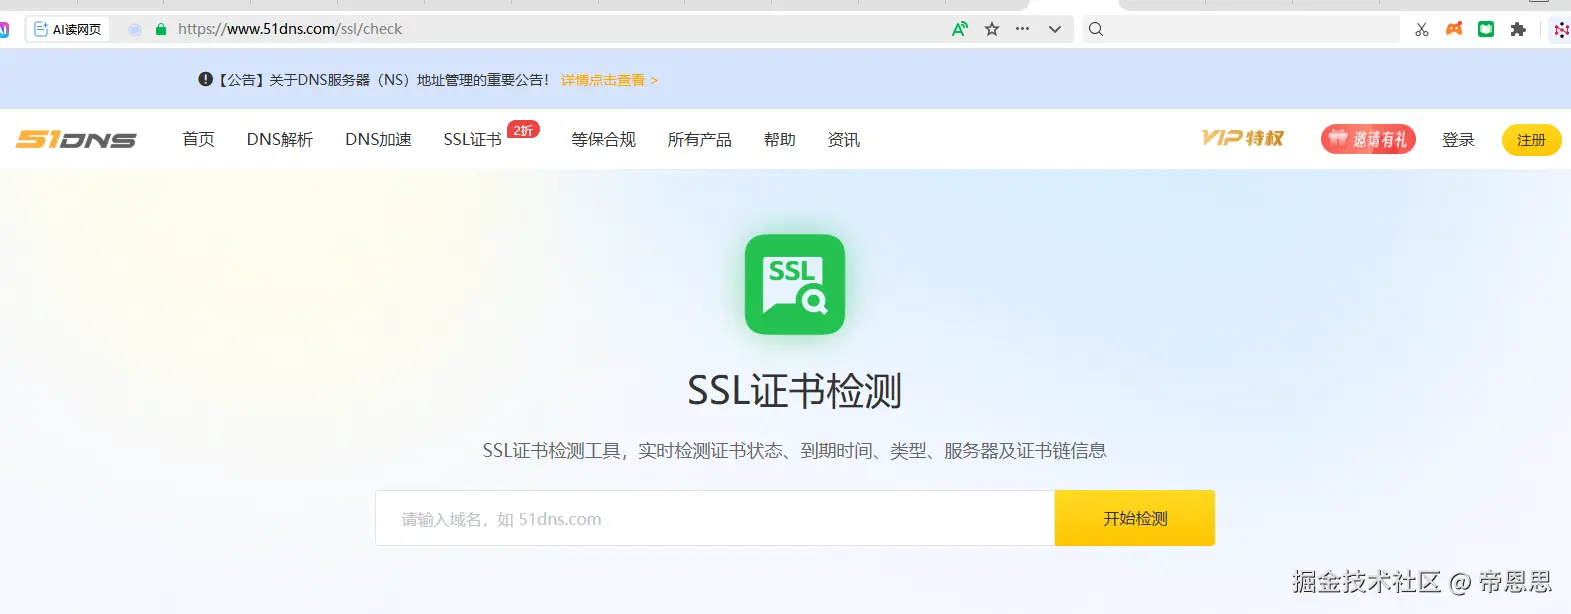The width and height of the screenshot is (1571, 614).
Task: Expand the address bar dropdown chevron
Action: [x=1054, y=29]
